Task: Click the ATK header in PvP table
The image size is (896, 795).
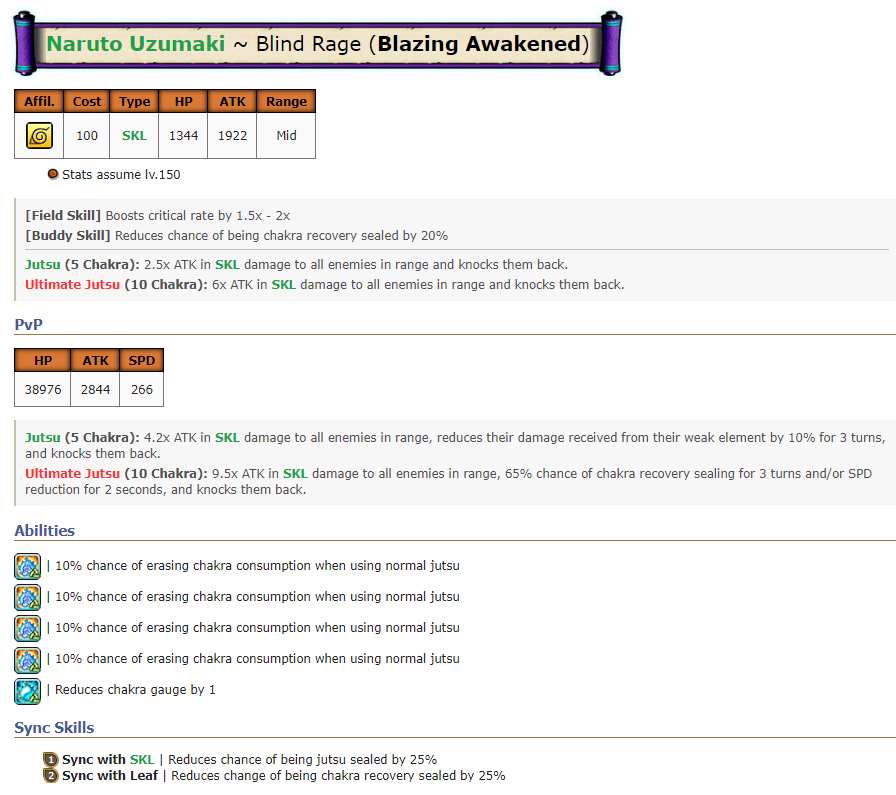Action: [95, 361]
